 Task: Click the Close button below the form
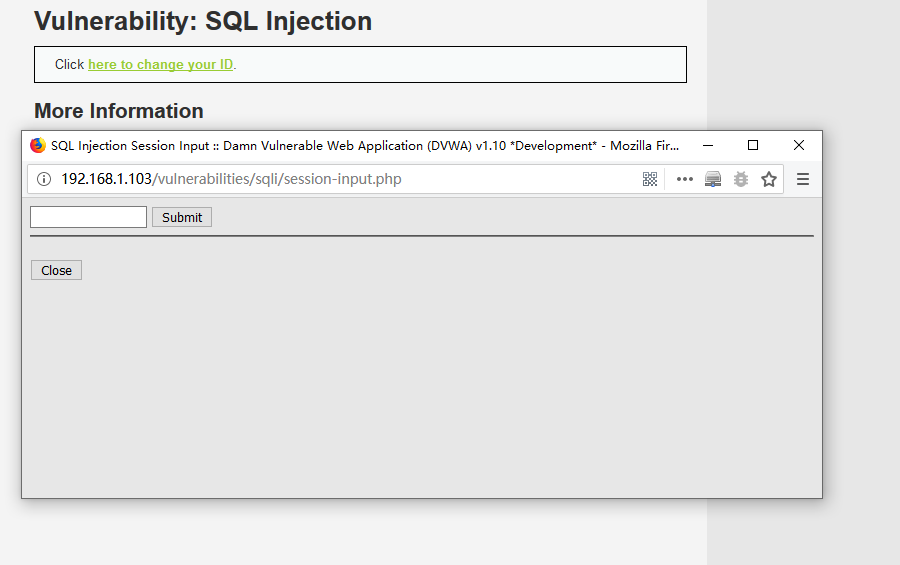[56, 271]
